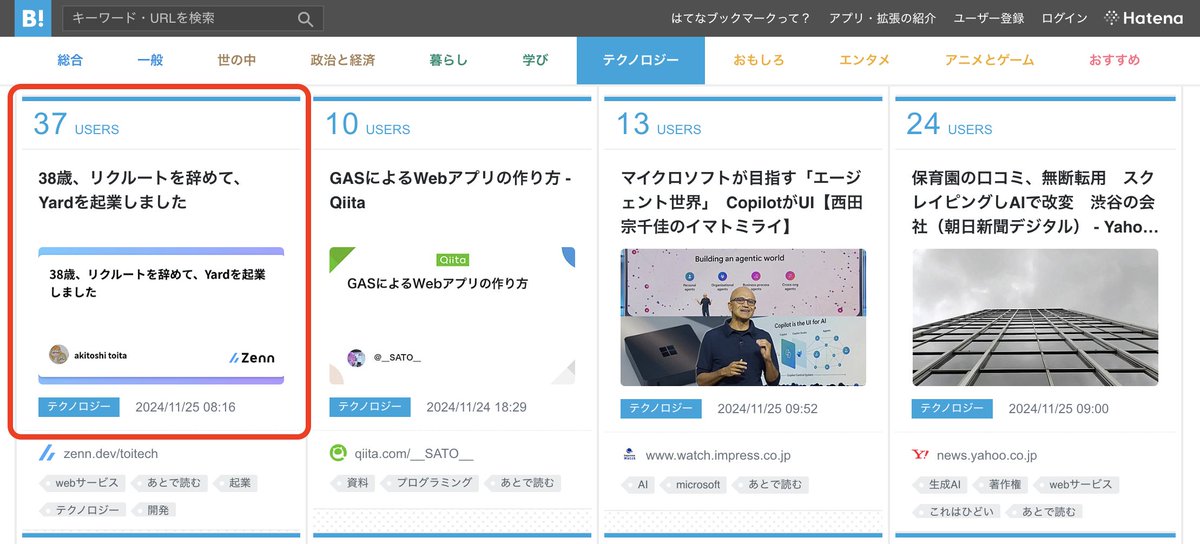
Task: Open the 13 USERS bookmark count
Action: tap(658, 124)
